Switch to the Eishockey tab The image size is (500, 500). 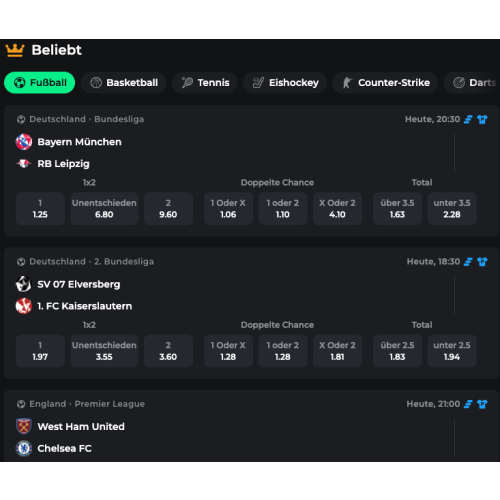pyautogui.click(x=285, y=83)
